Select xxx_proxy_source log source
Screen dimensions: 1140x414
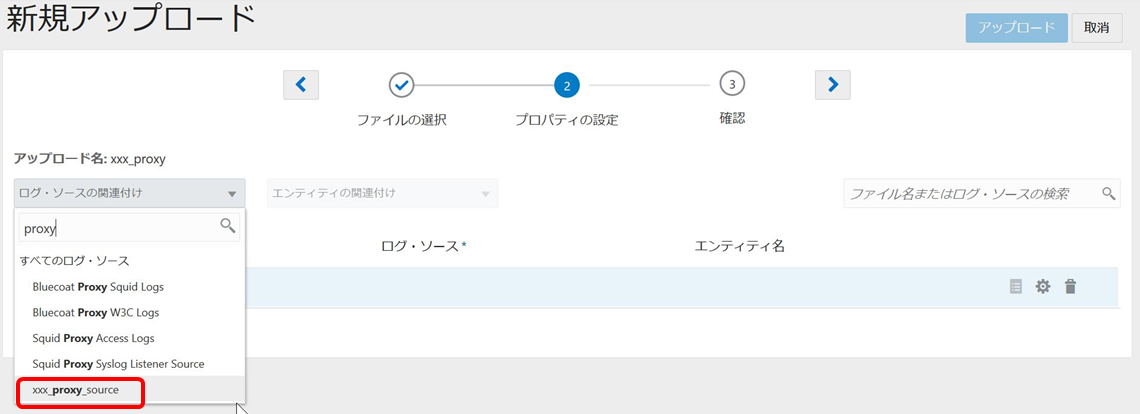pos(129,390)
